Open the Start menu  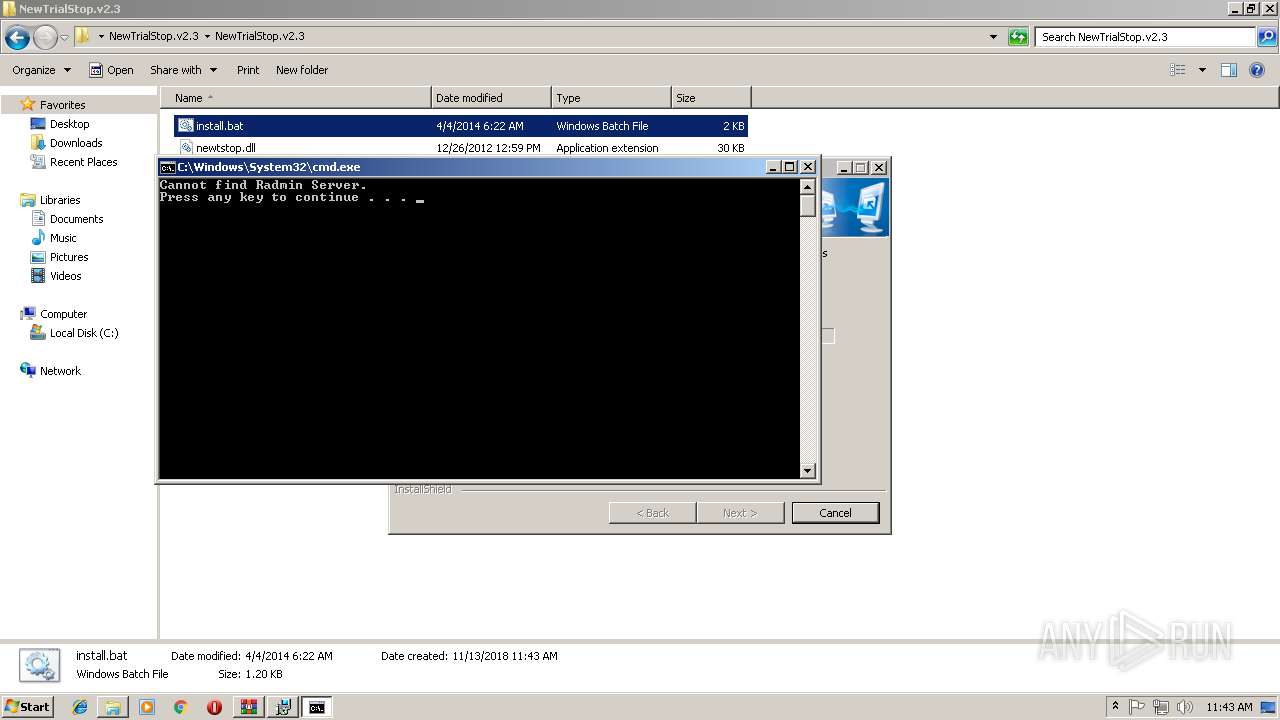tap(28, 707)
